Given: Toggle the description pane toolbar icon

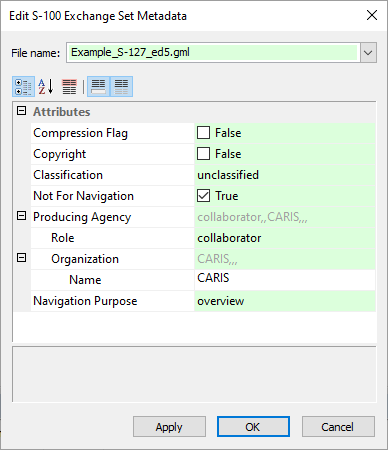Looking at the screenshot, I should (99, 87).
